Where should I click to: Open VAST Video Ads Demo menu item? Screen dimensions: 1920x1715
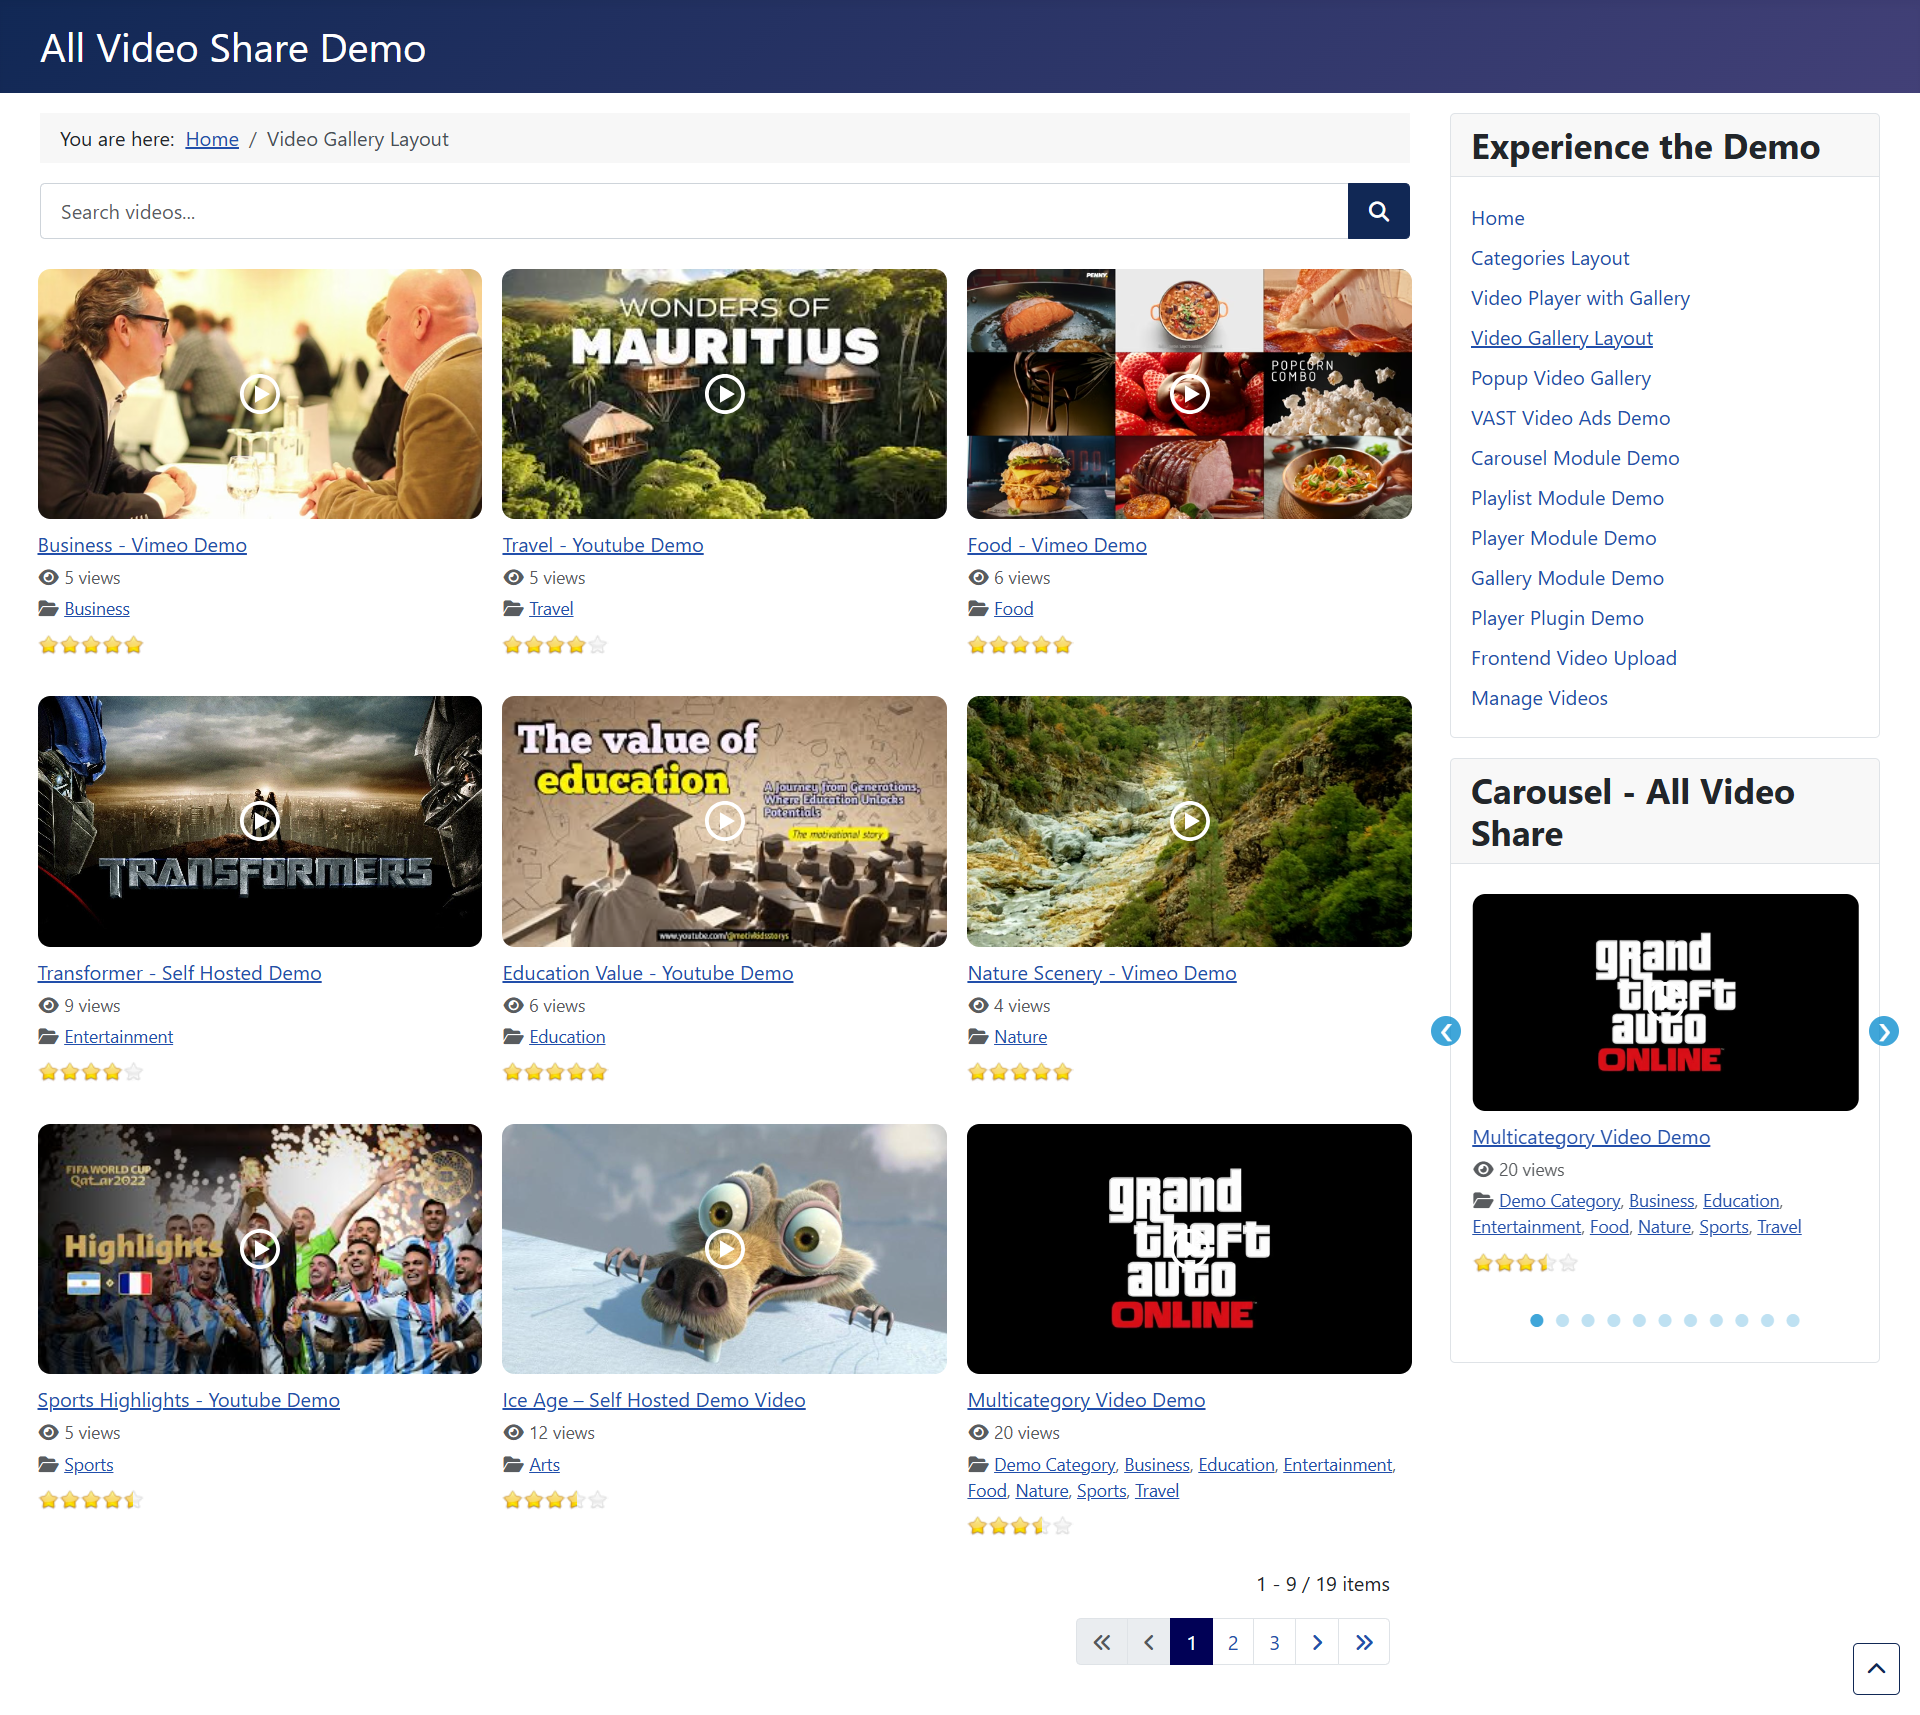tap(1570, 418)
